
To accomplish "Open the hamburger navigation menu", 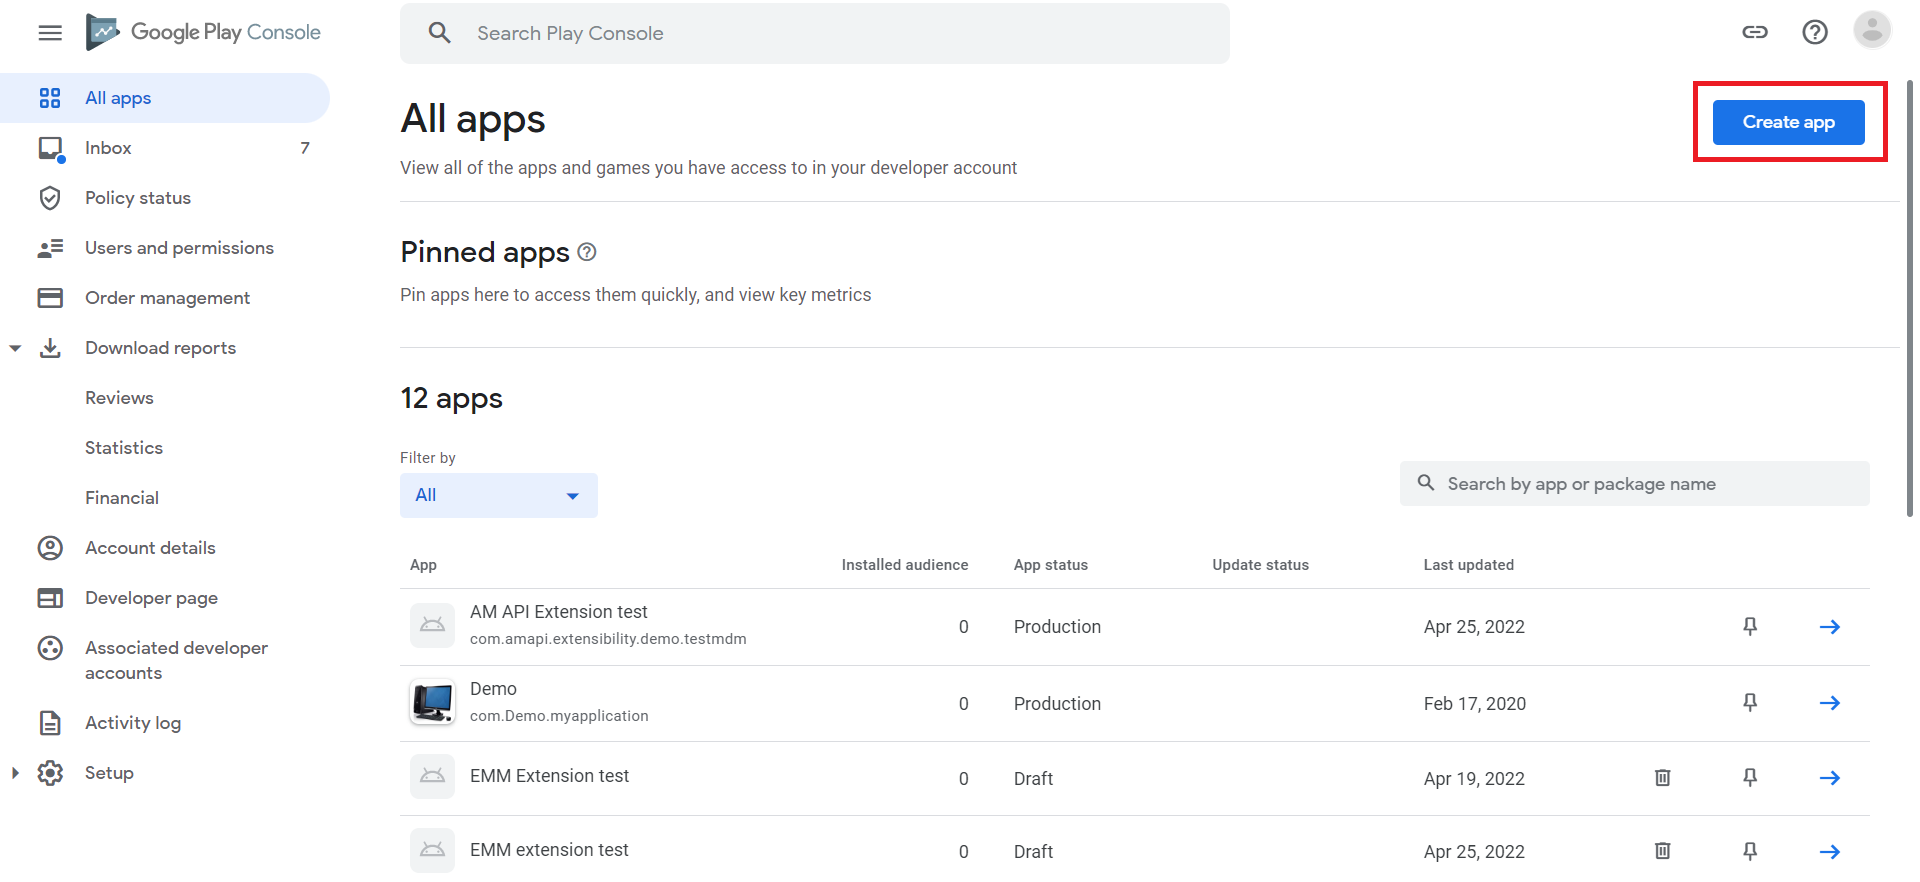I will pyautogui.click(x=50, y=33).
